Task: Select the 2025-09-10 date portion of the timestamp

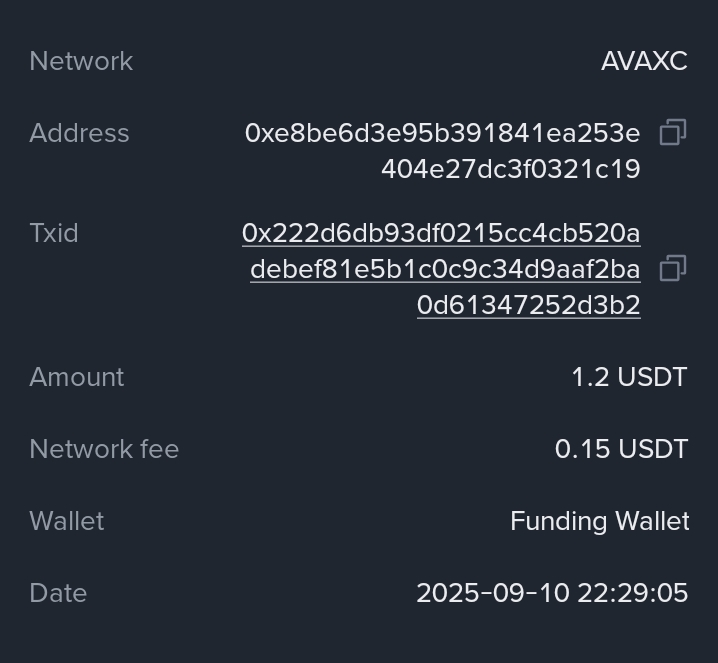Action: point(478,593)
